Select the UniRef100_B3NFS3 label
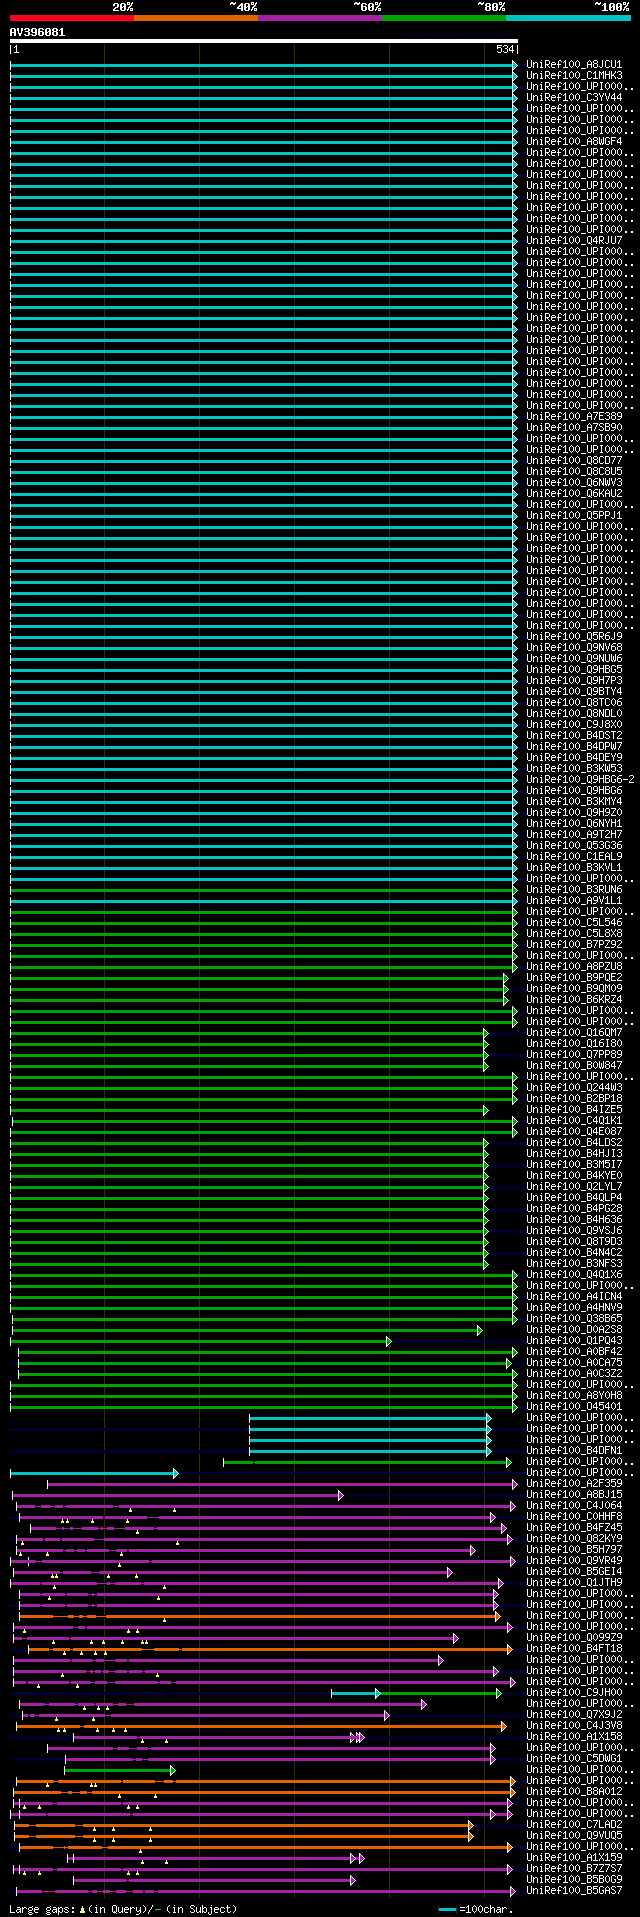This screenshot has width=640, height=1917. (574, 1263)
